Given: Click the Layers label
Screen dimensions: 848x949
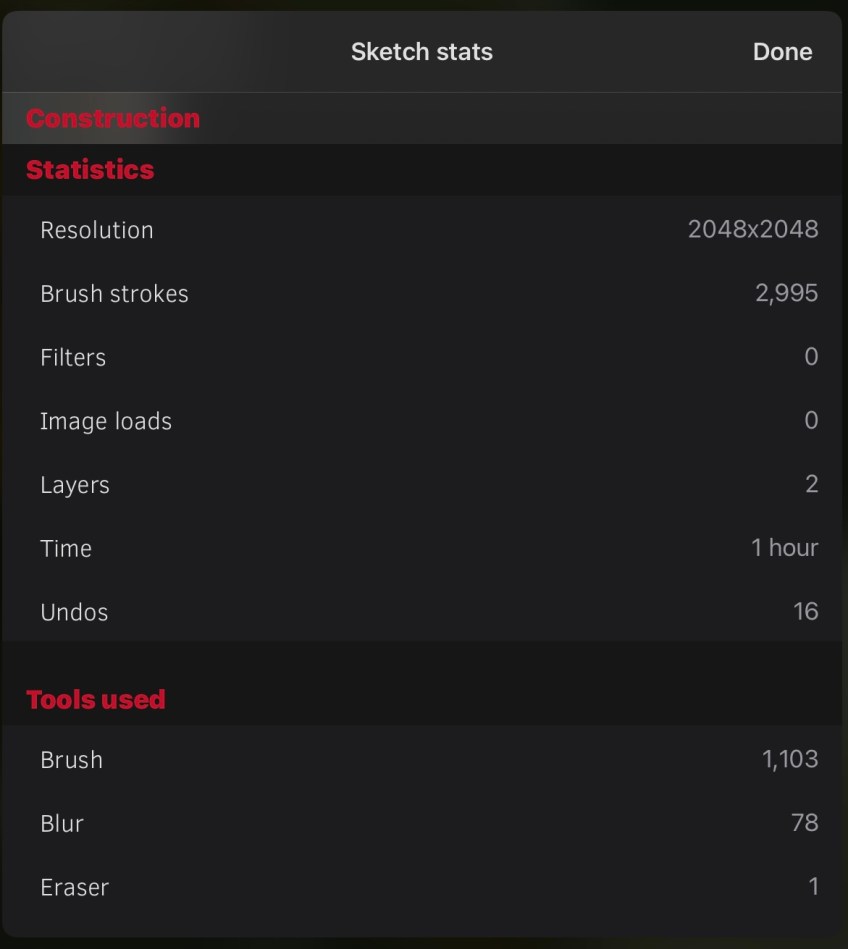Looking at the screenshot, I should coord(75,485).
